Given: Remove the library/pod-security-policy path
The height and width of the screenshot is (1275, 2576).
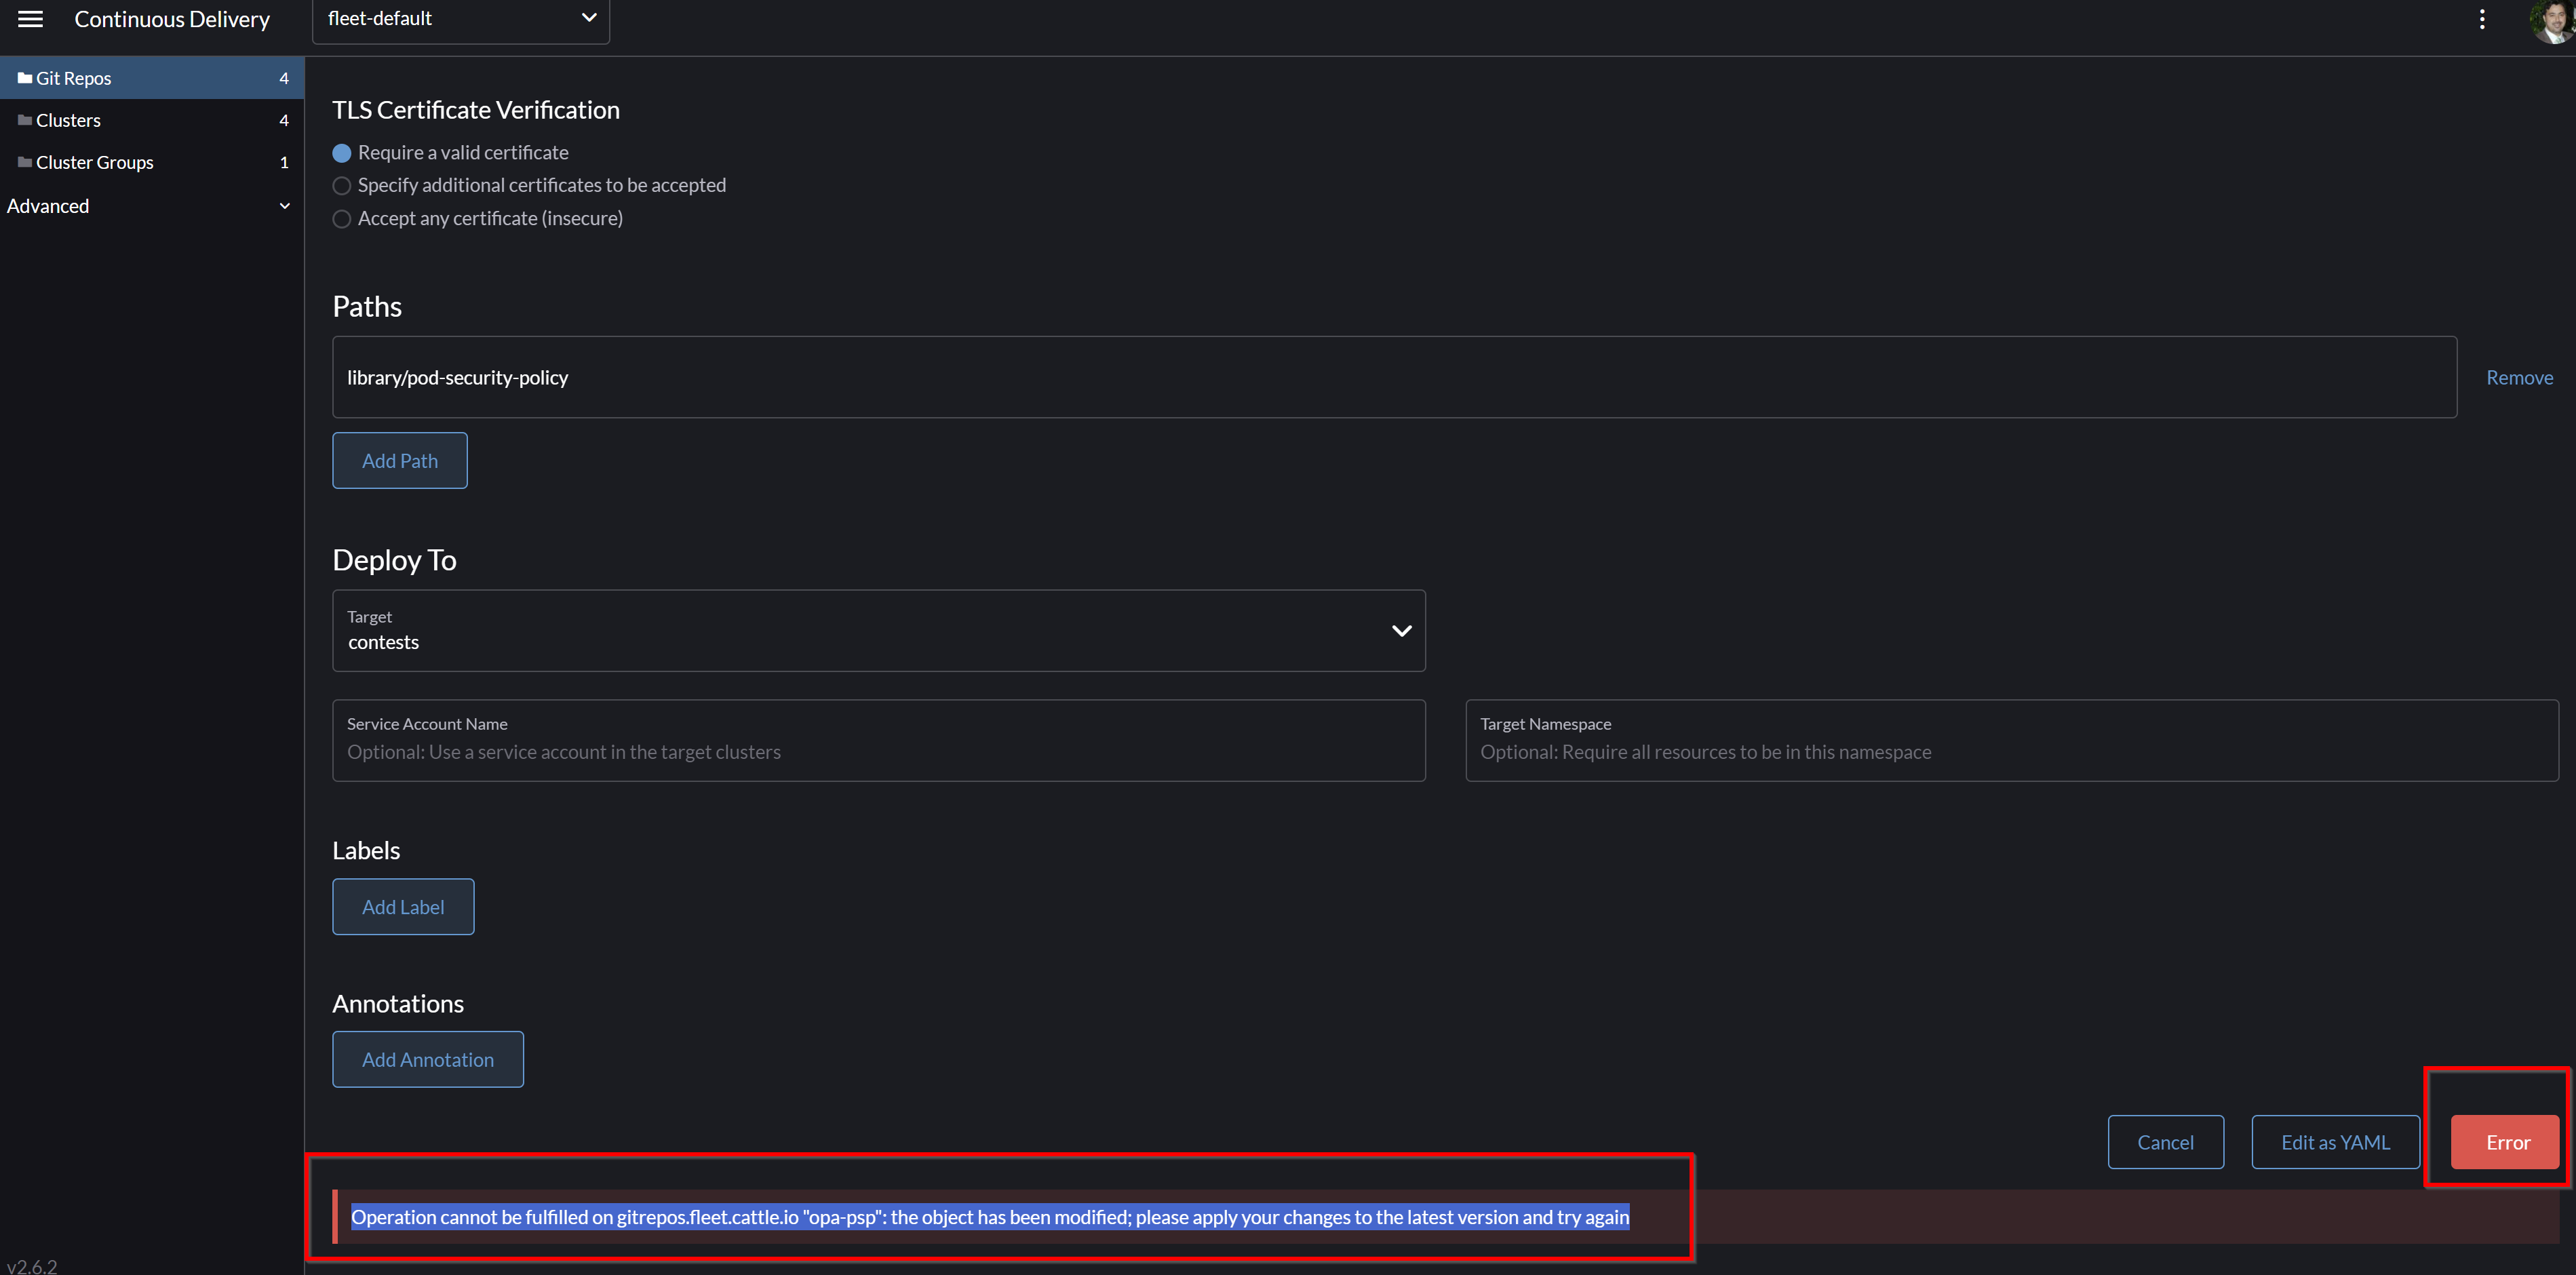Looking at the screenshot, I should pos(2519,377).
